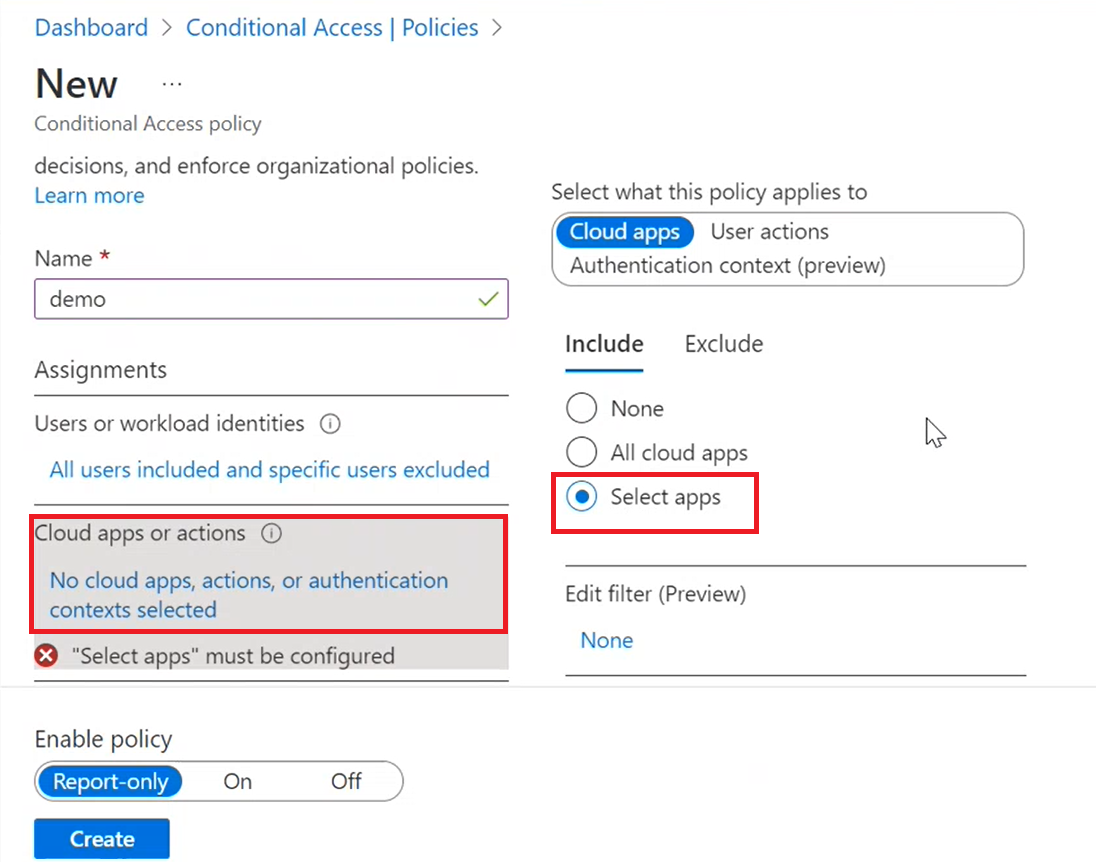The height and width of the screenshot is (862, 1096).
Task: Switch to the Exclude tab
Action: 723,343
